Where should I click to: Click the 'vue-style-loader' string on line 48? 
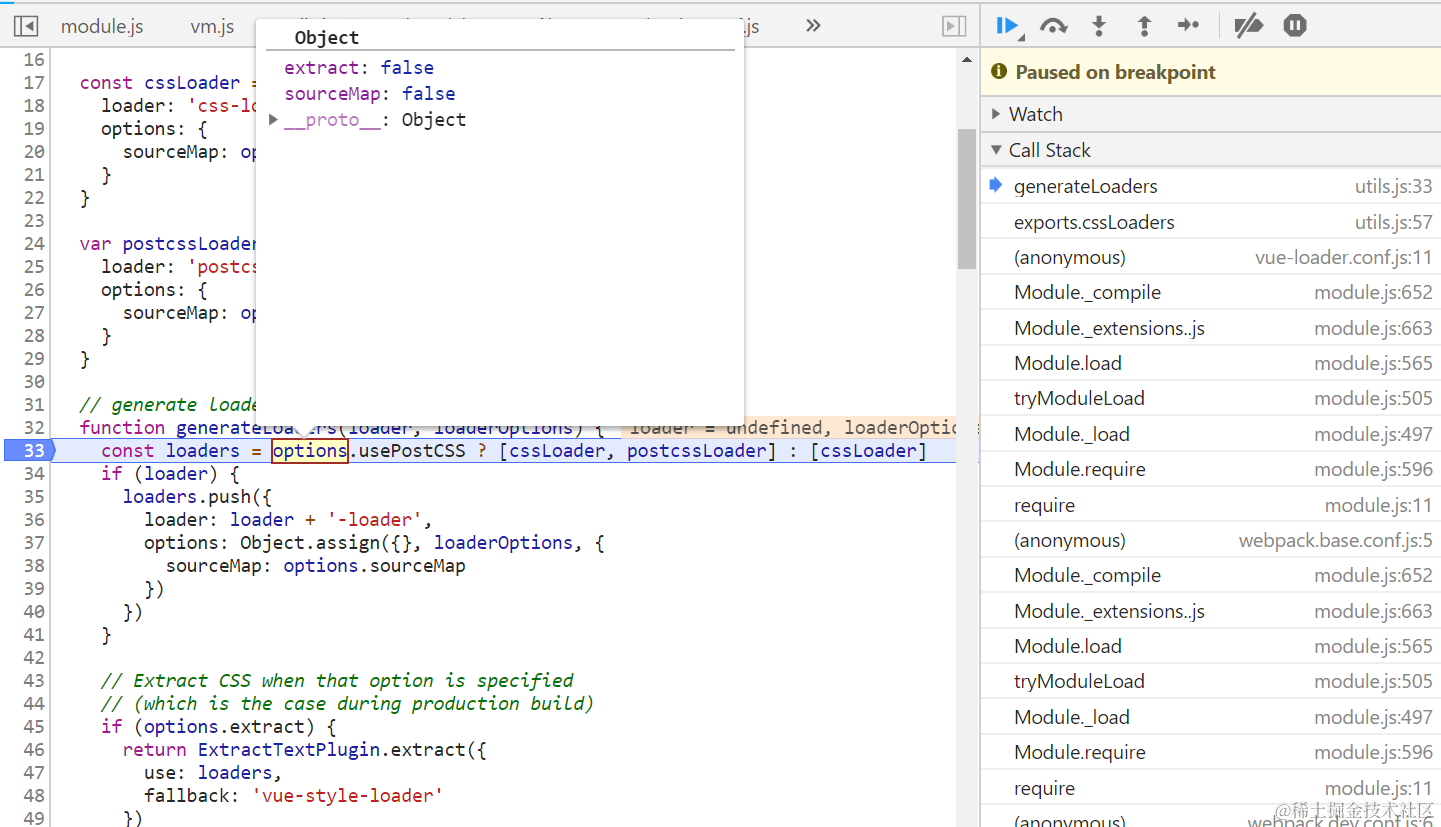point(348,796)
